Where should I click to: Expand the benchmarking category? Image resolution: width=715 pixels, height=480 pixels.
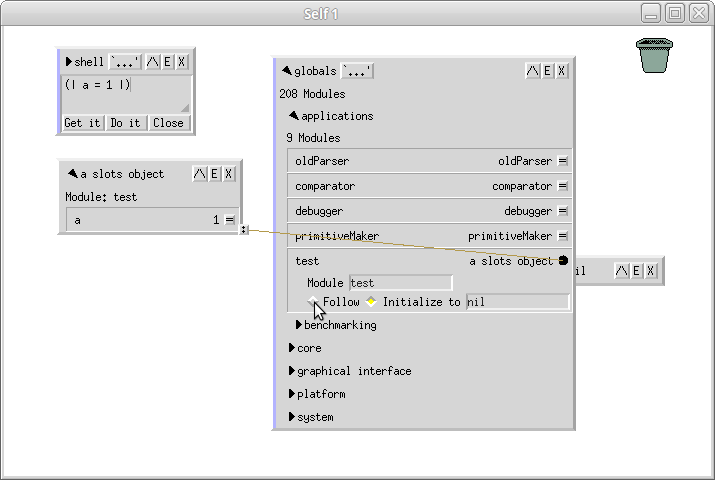[299, 325]
